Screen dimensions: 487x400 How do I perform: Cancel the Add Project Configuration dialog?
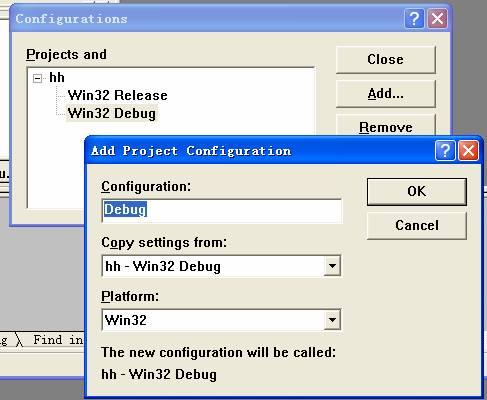(x=417, y=226)
